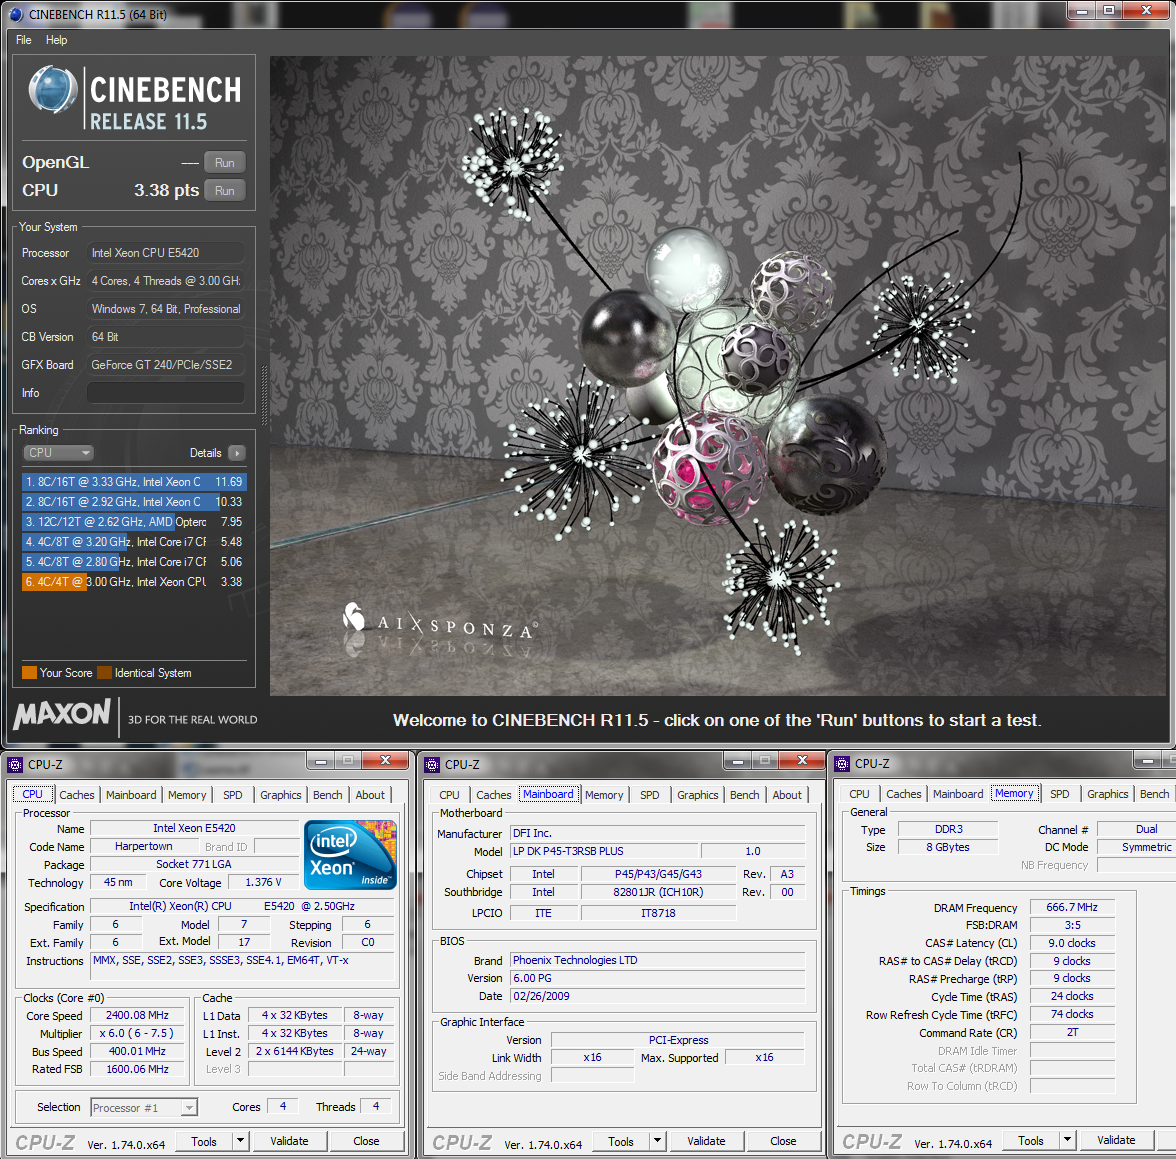This screenshot has height=1159, width=1176.
Task: Click CPU-Z icon in Memory window title
Action: [842, 764]
